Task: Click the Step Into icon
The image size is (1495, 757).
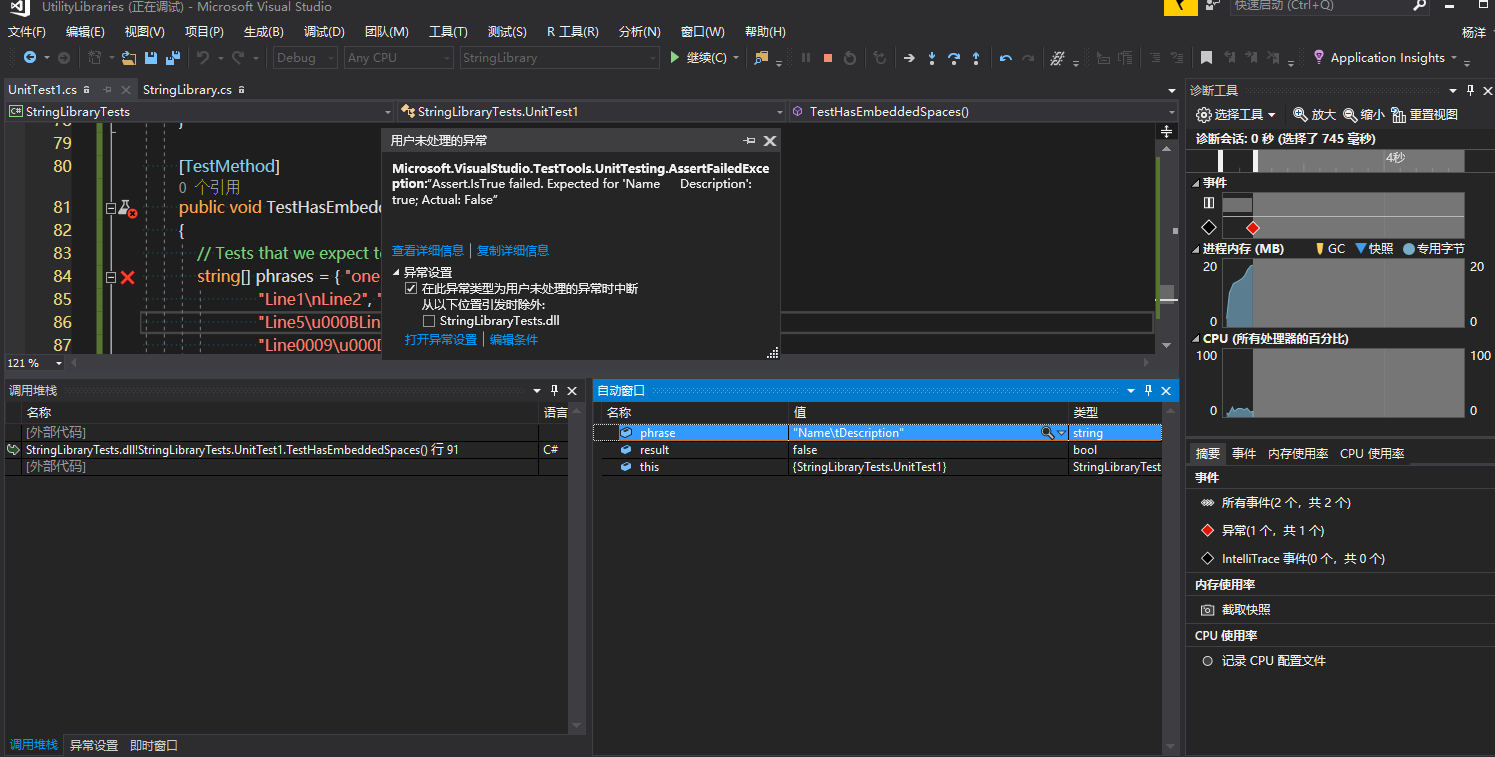Action: click(932, 58)
